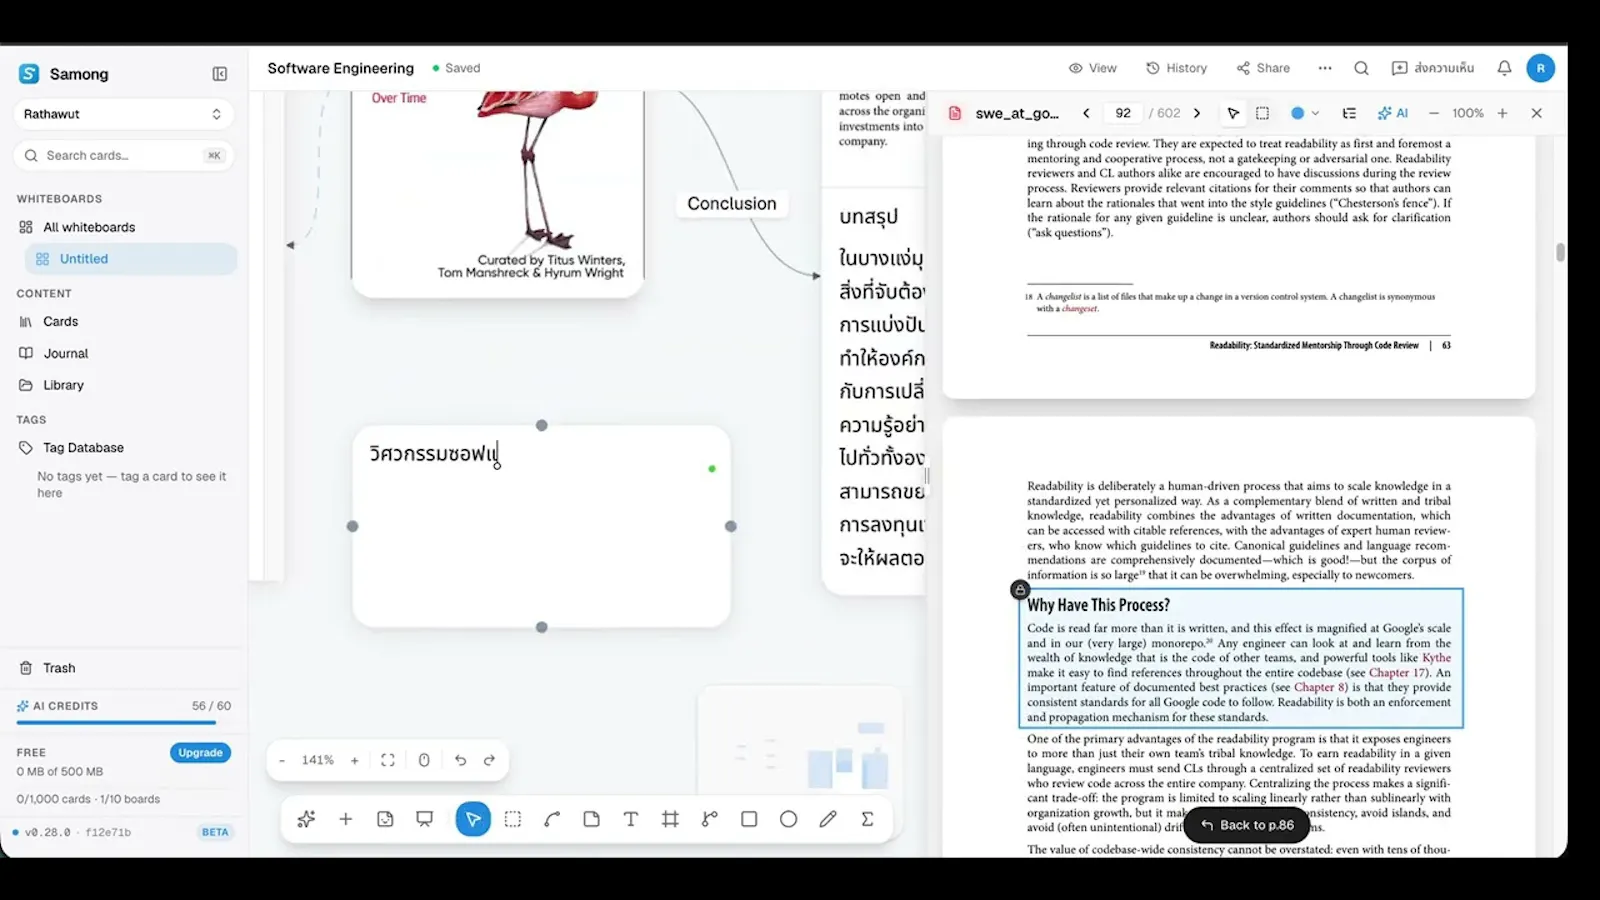Select the Rectangle shape tool
The height and width of the screenshot is (900, 1600).
click(x=749, y=819)
